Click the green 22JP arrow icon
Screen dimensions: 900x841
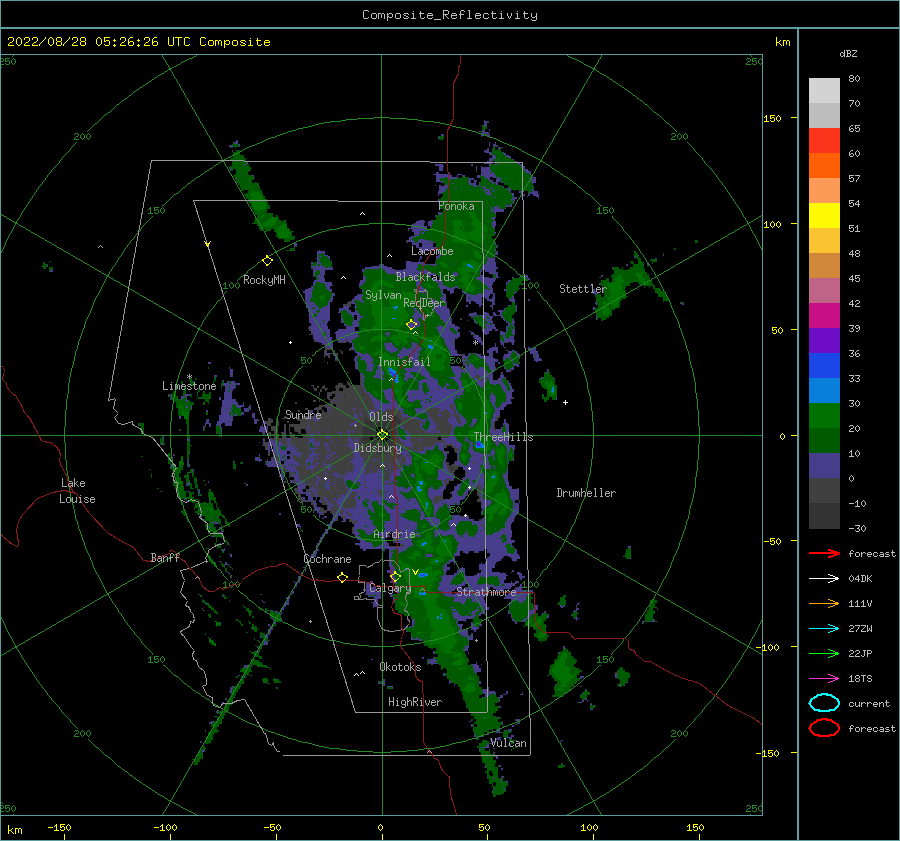click(824, 653)
